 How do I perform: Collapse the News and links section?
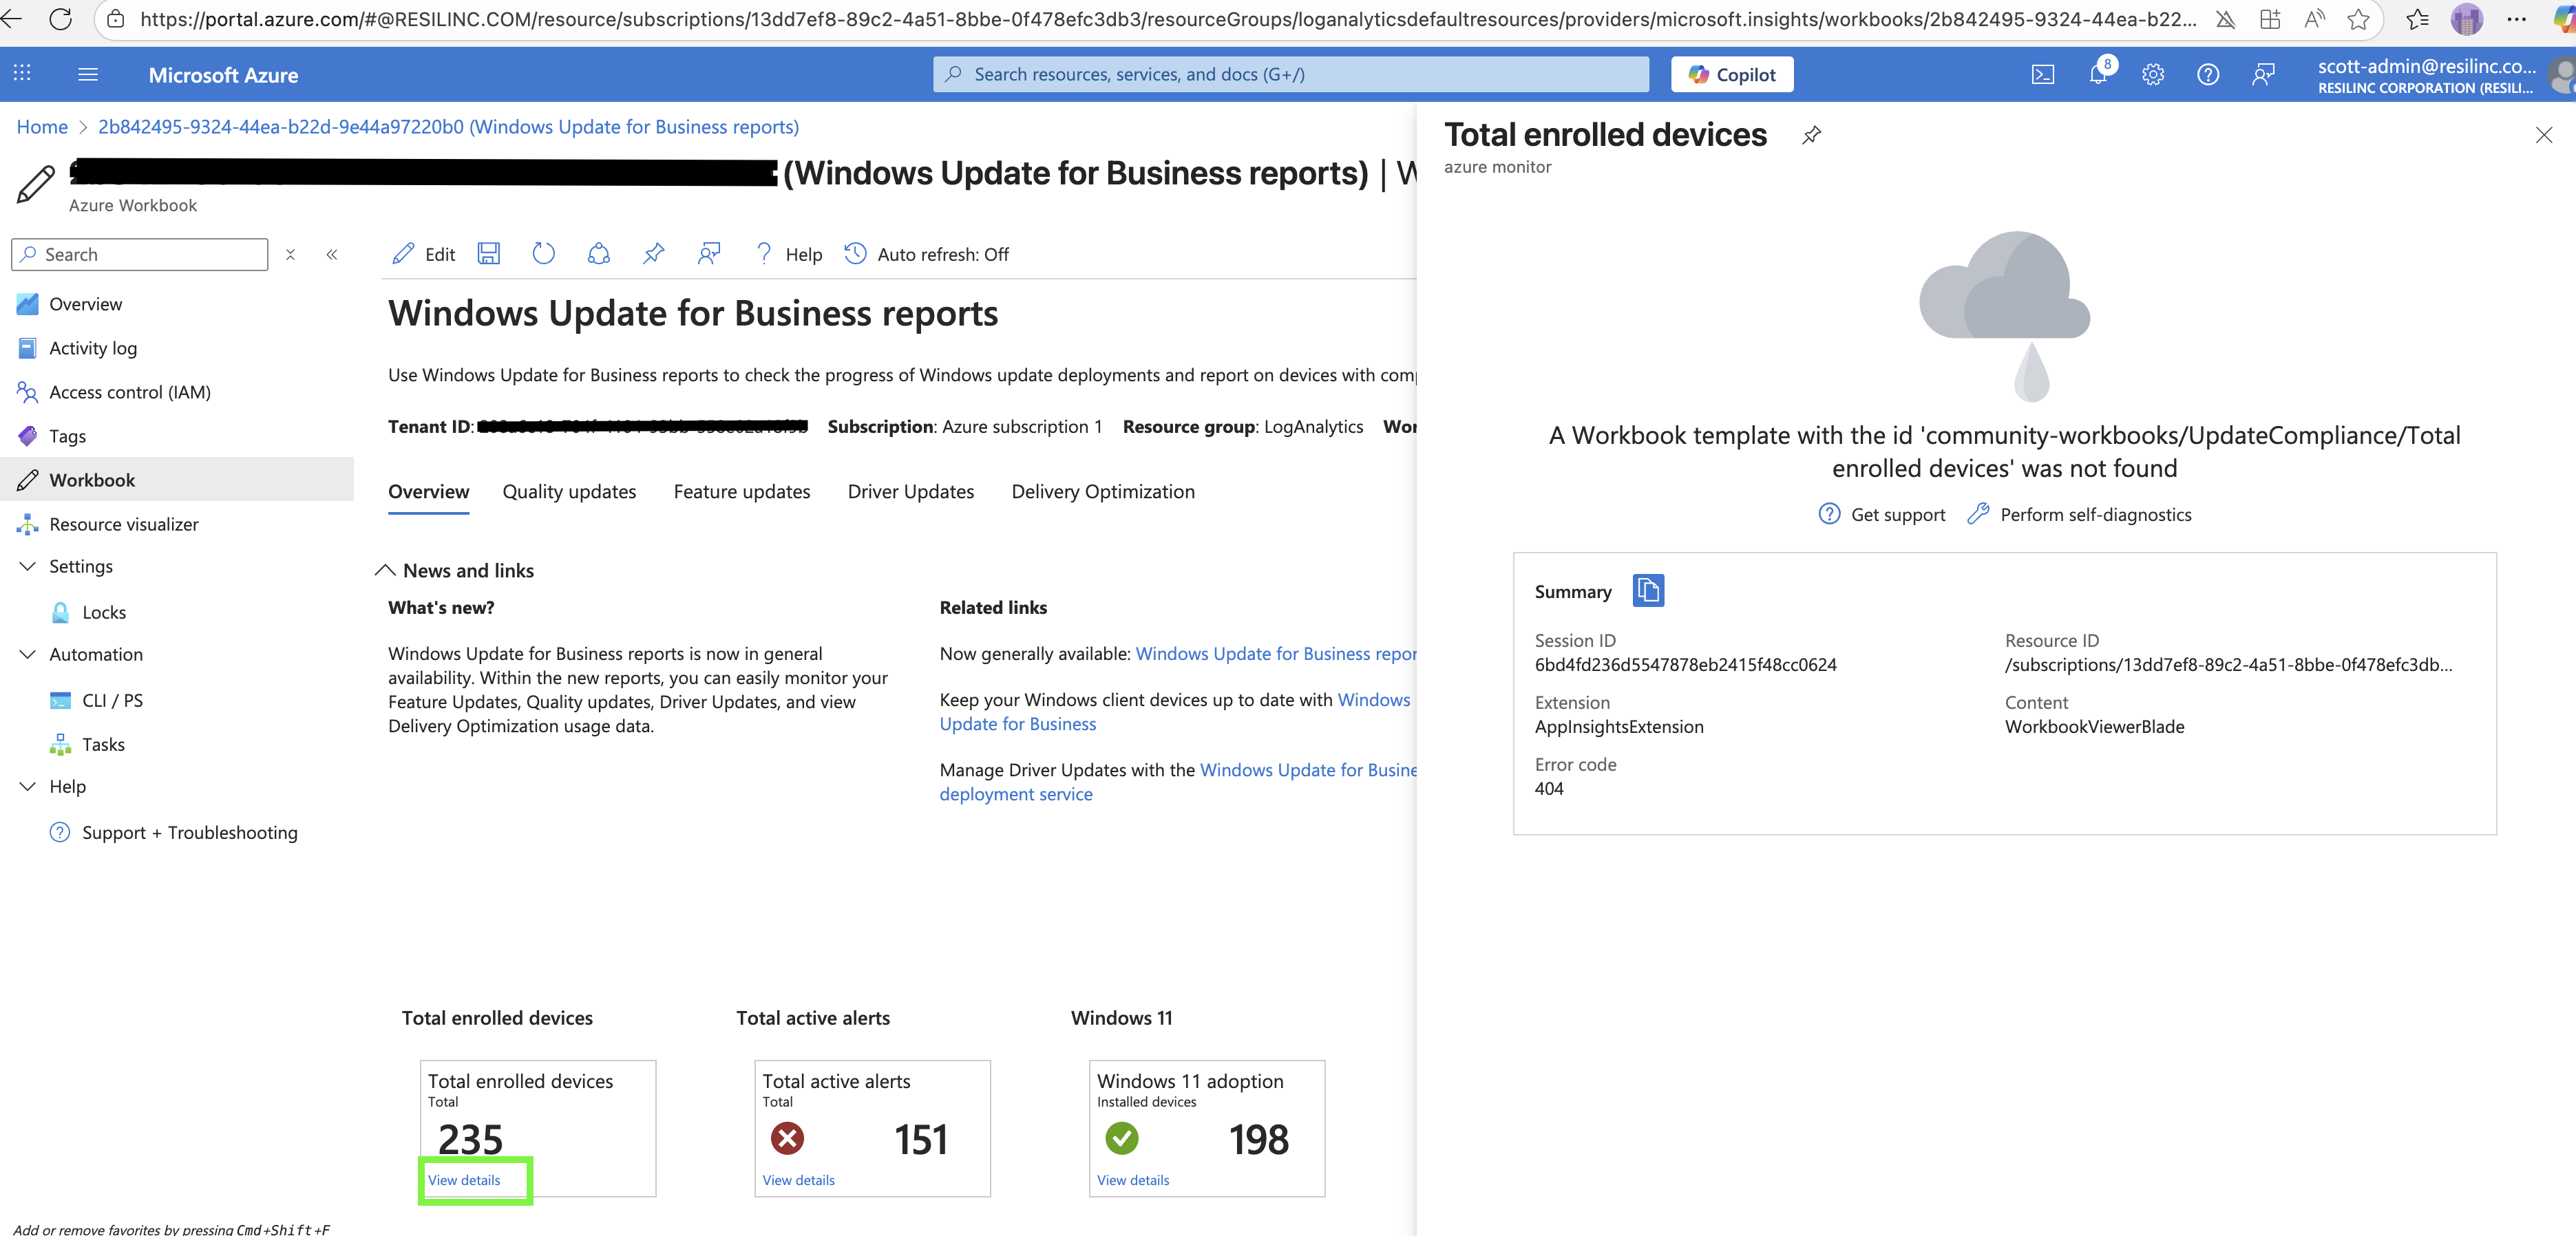coord(385,571)
